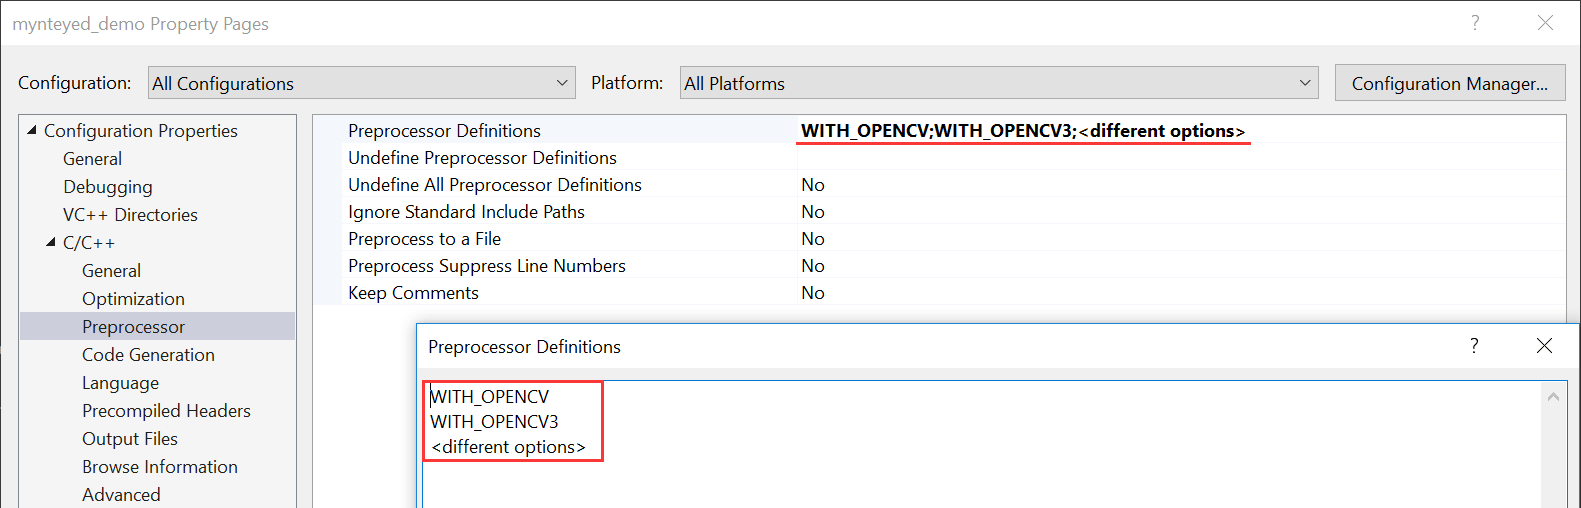Screen dimensions: 1581x508
Task: Collapse the Configuration Properties tree node
Action: point(32,130)
